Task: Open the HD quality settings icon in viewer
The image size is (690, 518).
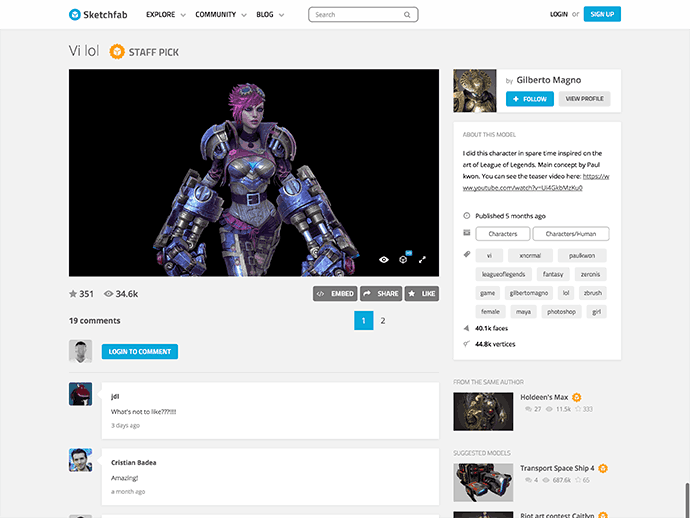Action: coord(403,259)
